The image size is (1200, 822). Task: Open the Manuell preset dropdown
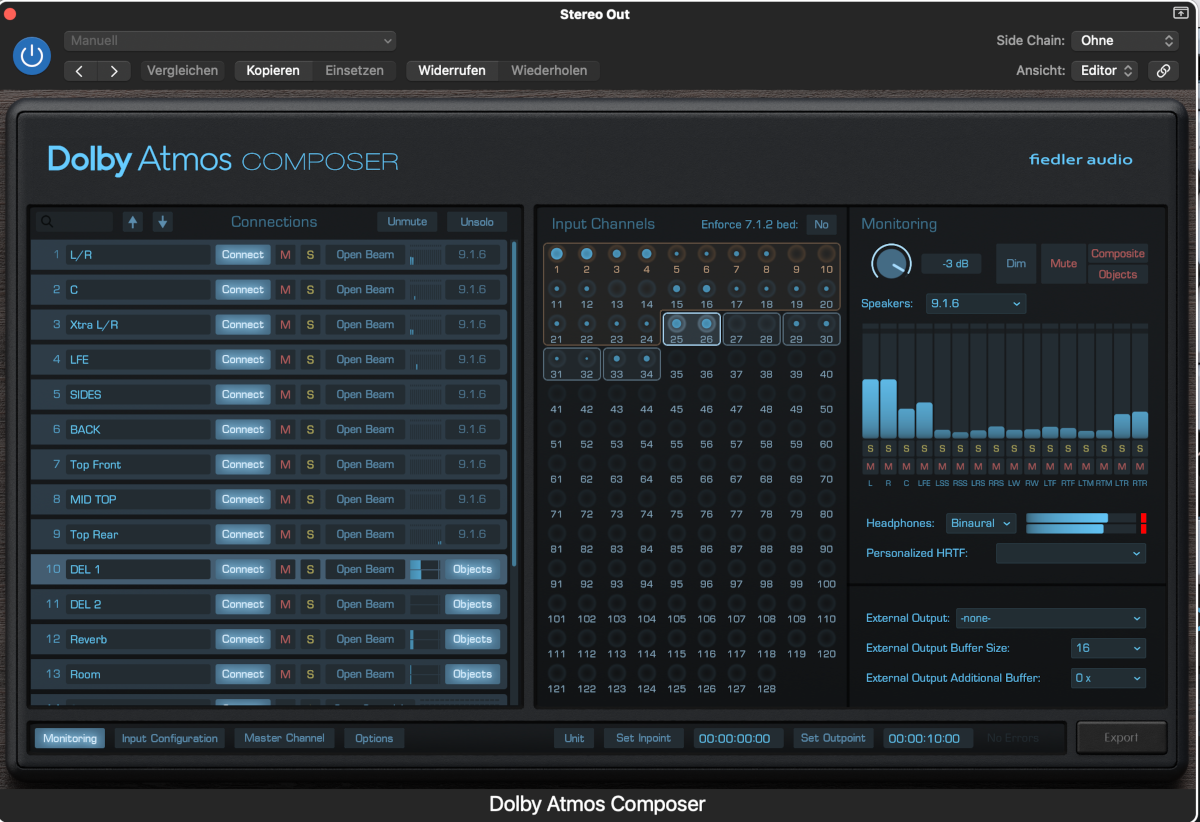tap(230, 41)
